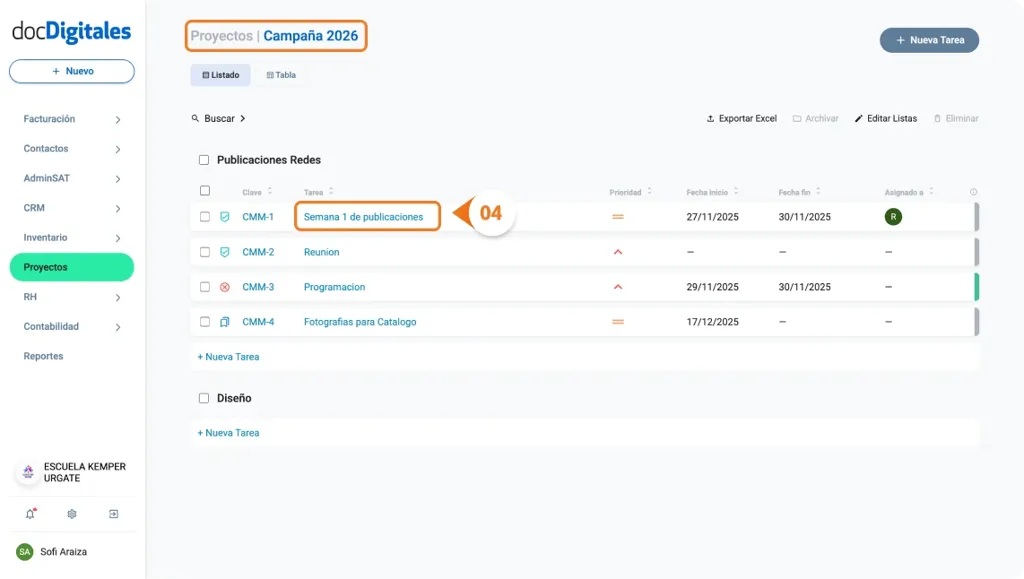Select the Exportar Excel icon

(710, 118)
